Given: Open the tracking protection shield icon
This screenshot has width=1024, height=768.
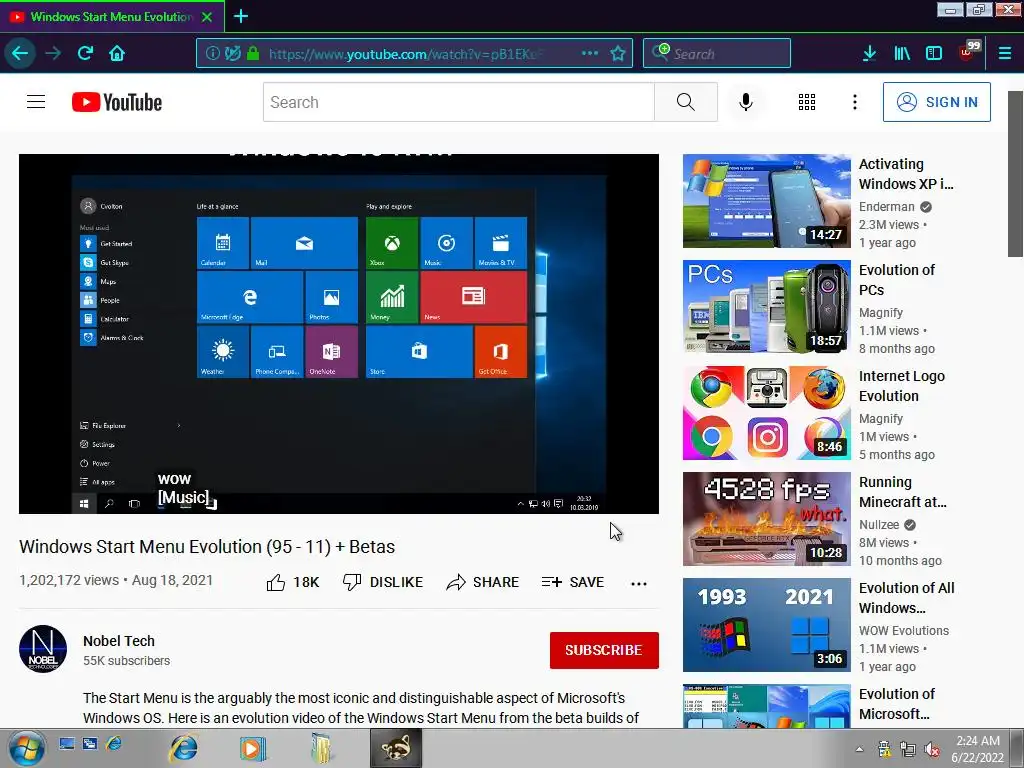Looking at the screenshot, I should click(232, 53).
